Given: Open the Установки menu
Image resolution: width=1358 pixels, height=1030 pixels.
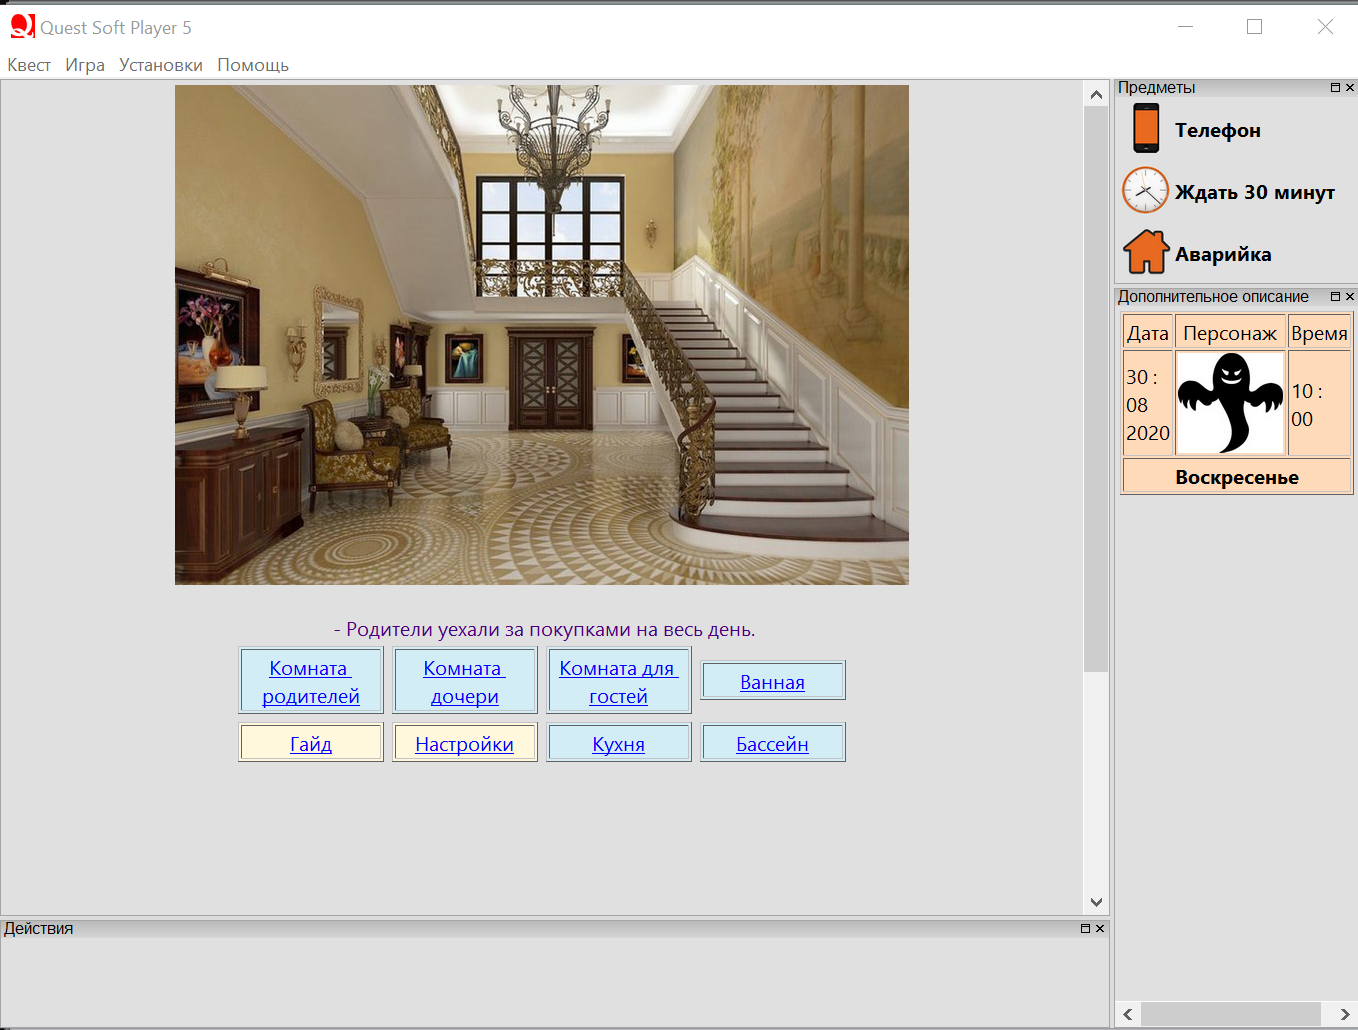Looking at the screenshot, I should [x=160, y=65].
